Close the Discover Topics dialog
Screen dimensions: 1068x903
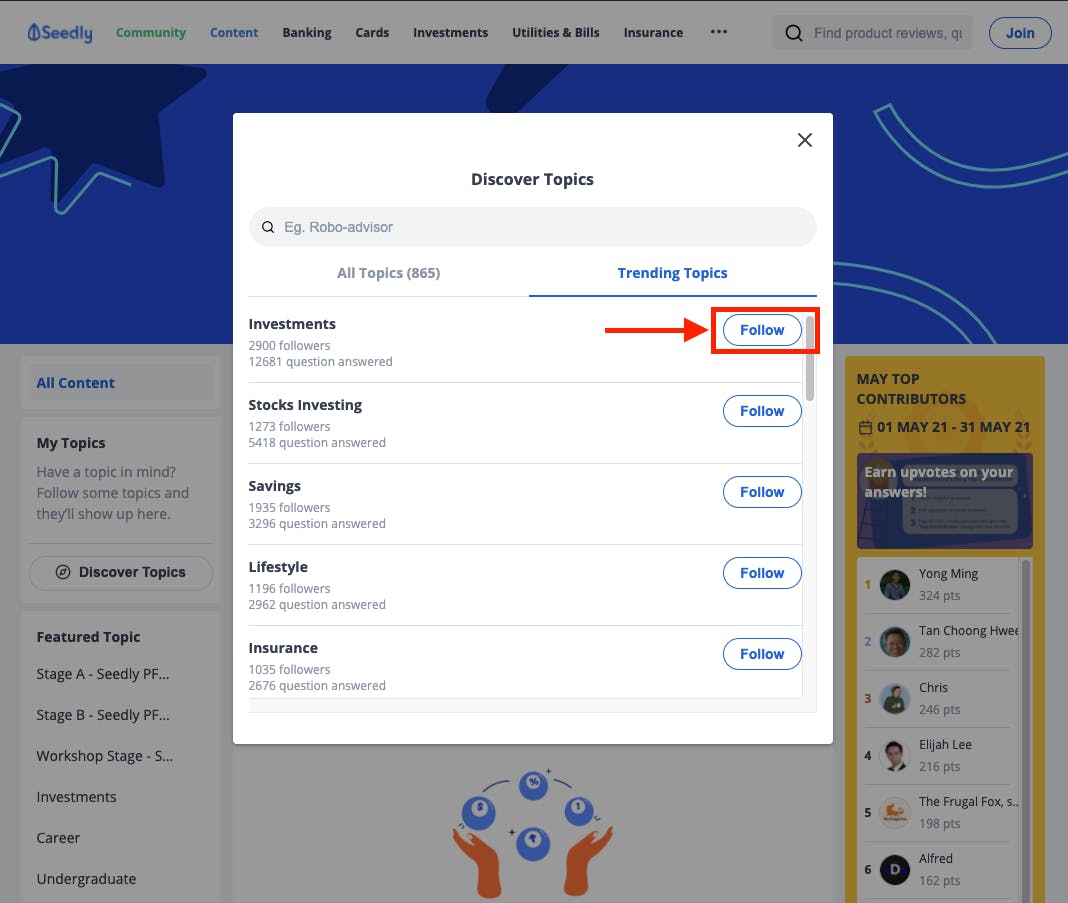[x=804, y=140]
